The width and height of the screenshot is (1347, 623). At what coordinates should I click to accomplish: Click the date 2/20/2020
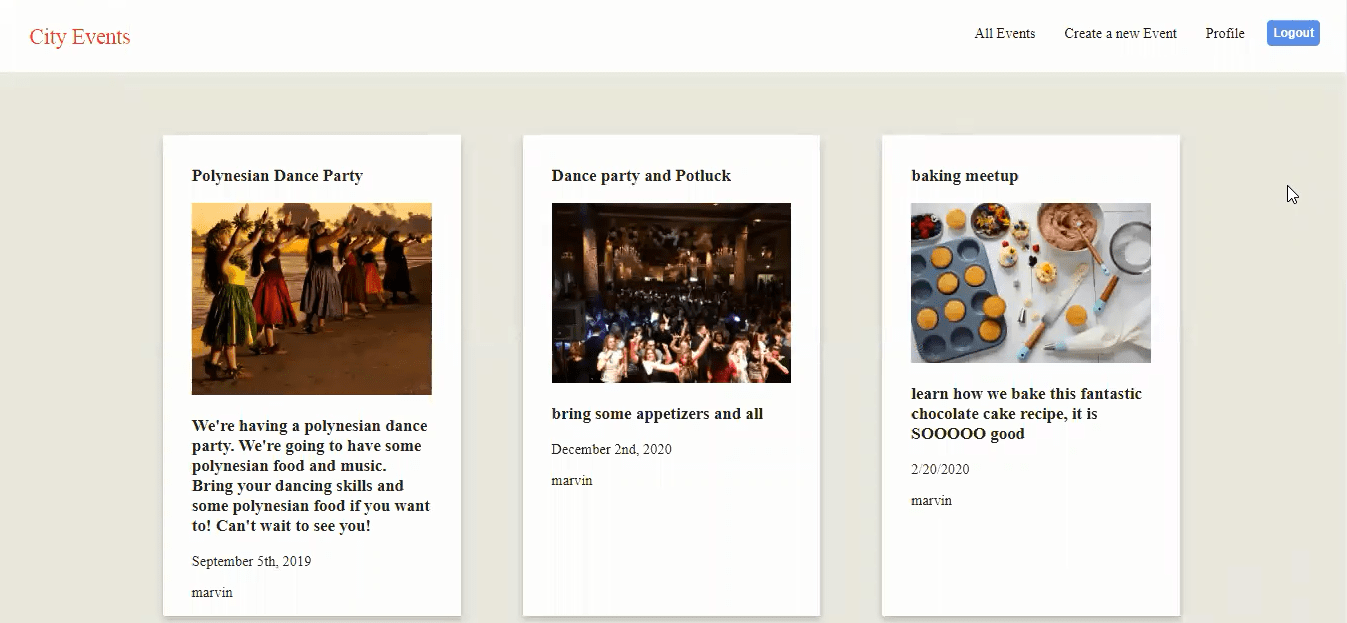(940, 469)
